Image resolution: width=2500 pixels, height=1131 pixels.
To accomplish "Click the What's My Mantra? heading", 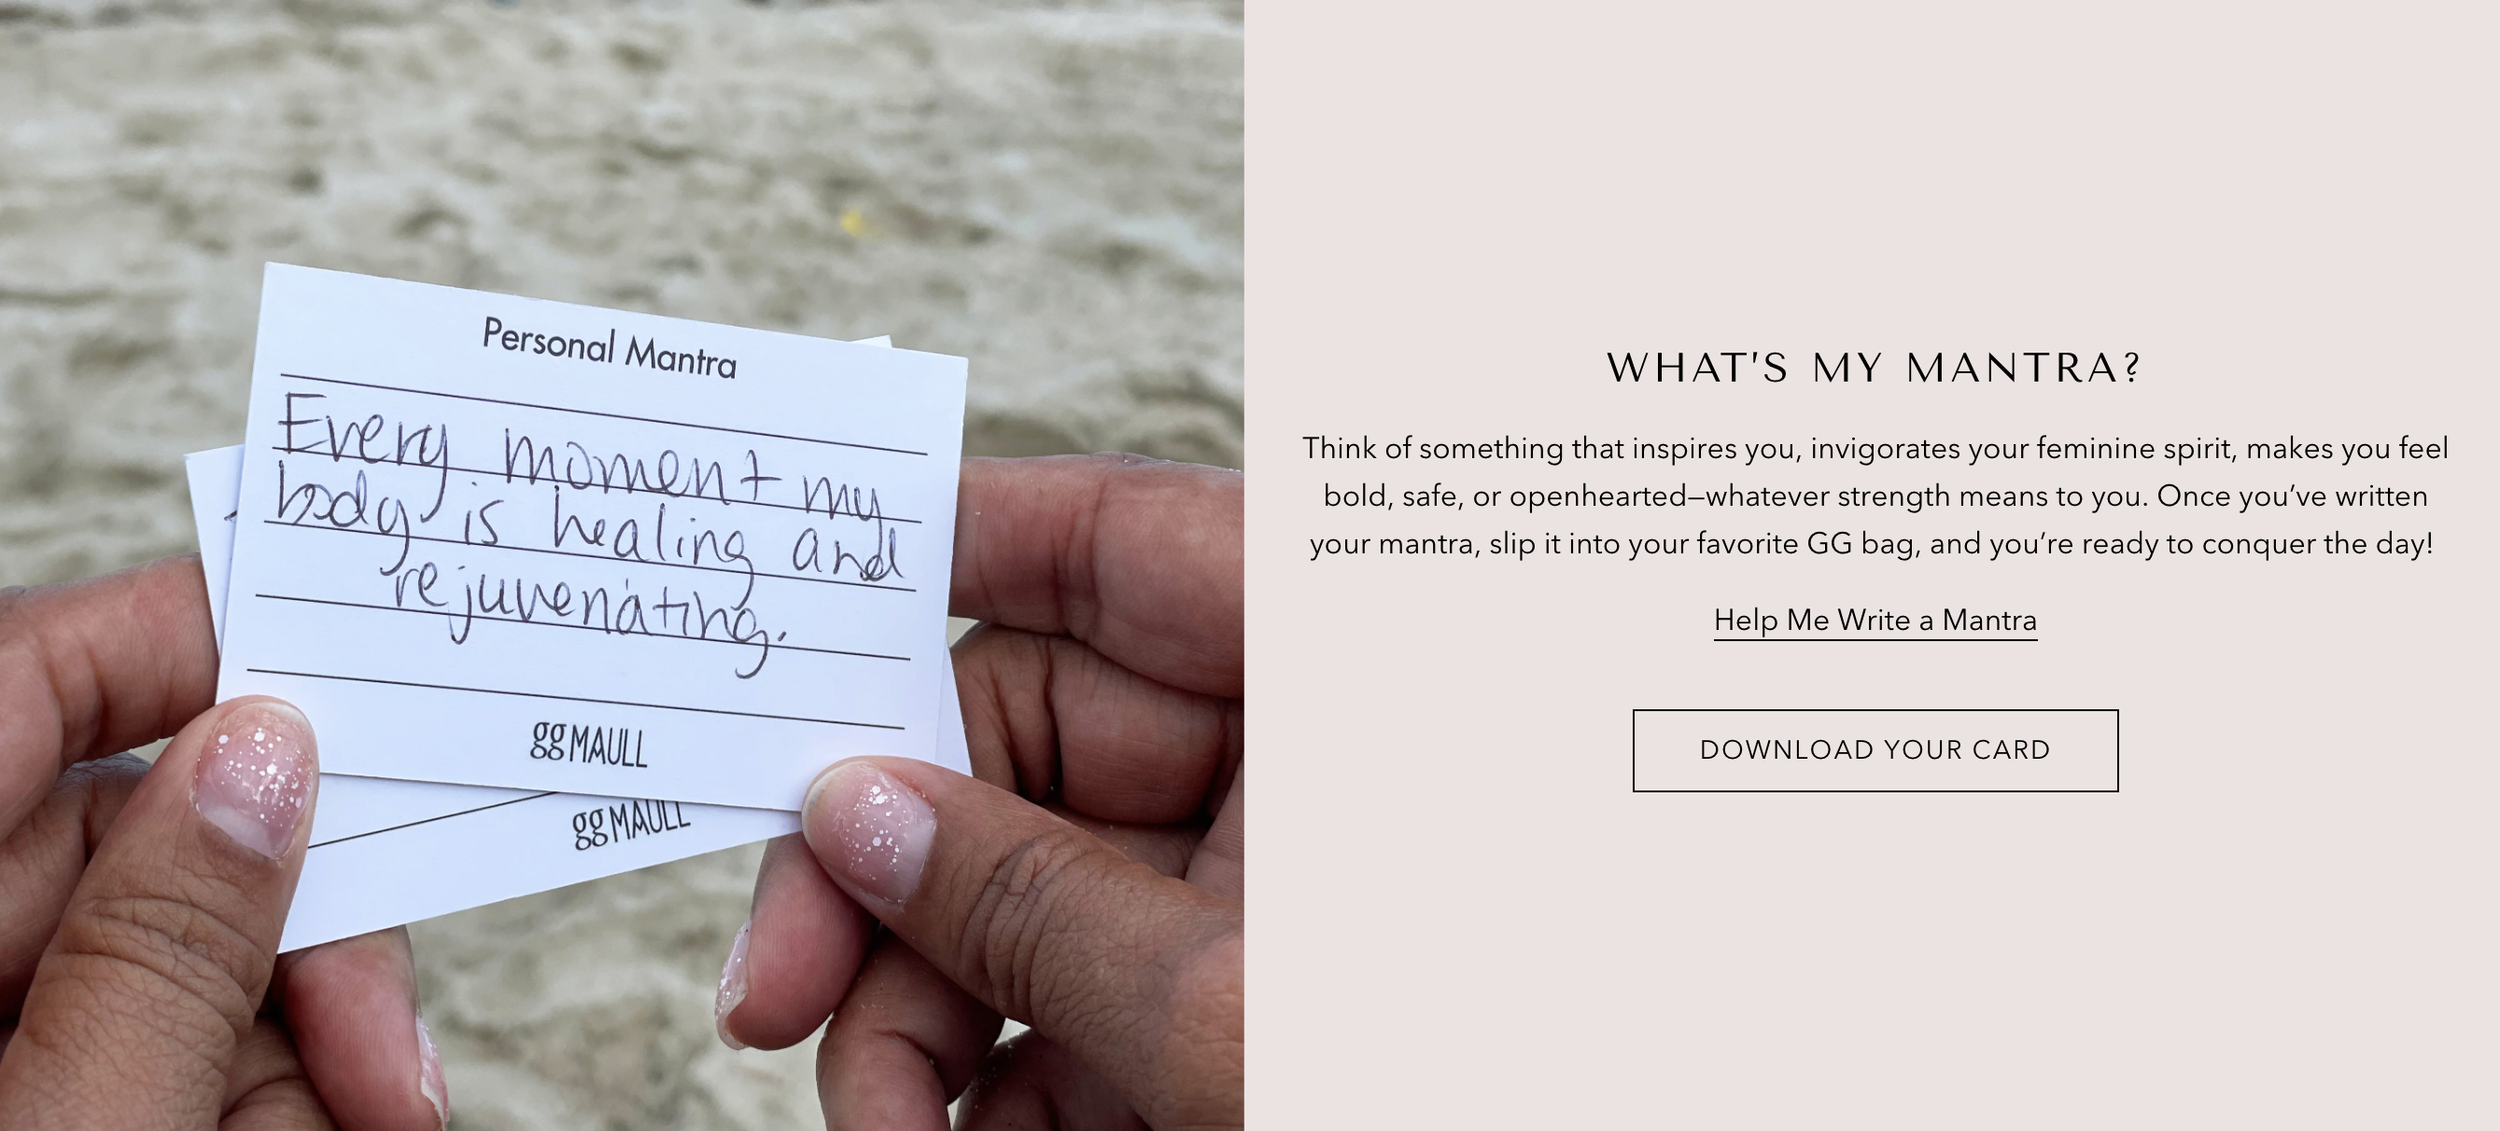I will pyautogui.click(x=1875, y=368).
